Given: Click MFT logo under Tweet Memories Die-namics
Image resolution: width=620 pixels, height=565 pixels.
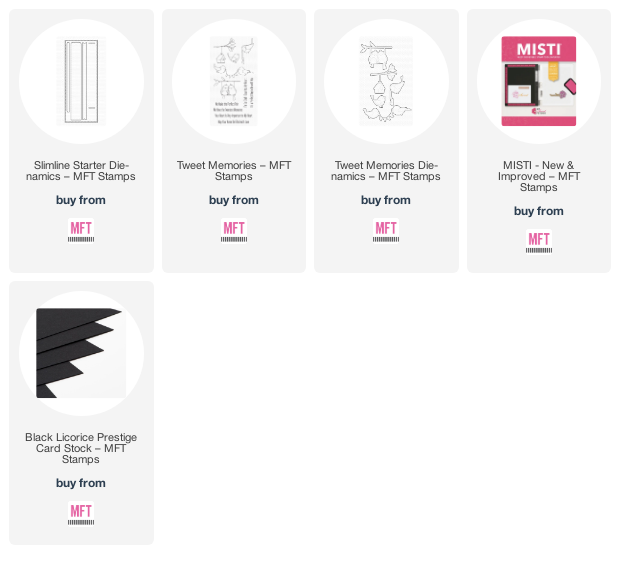Looking at the screenshot, I should (386, 231).
